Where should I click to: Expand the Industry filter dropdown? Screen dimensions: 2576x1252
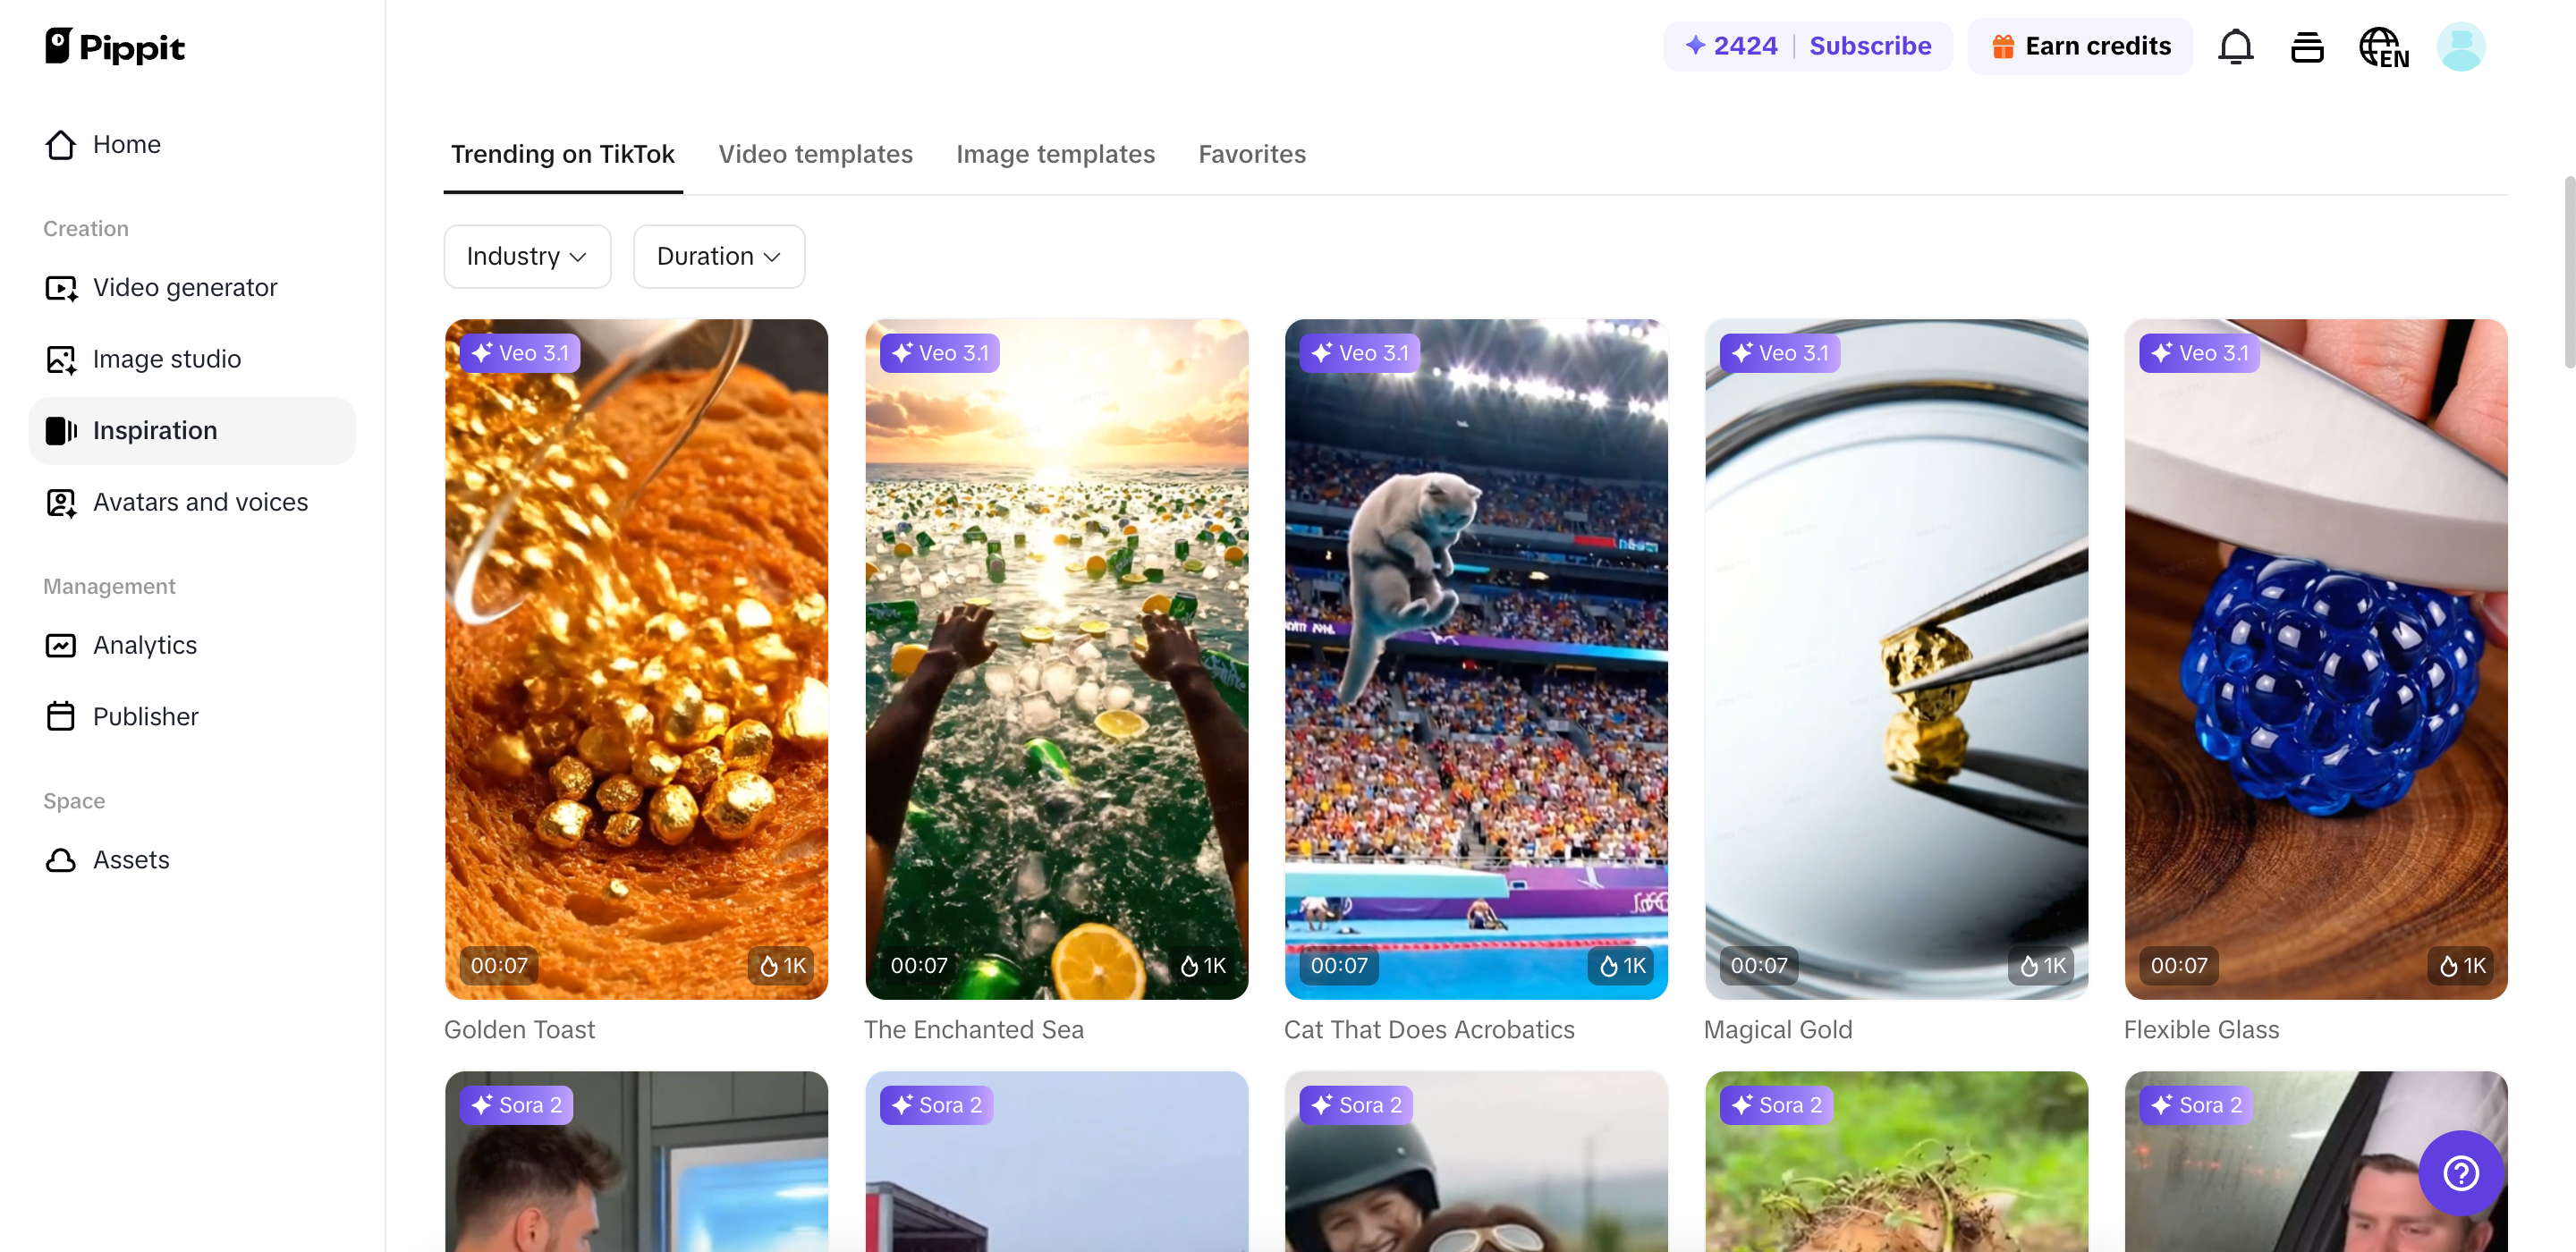click(527, 256)
